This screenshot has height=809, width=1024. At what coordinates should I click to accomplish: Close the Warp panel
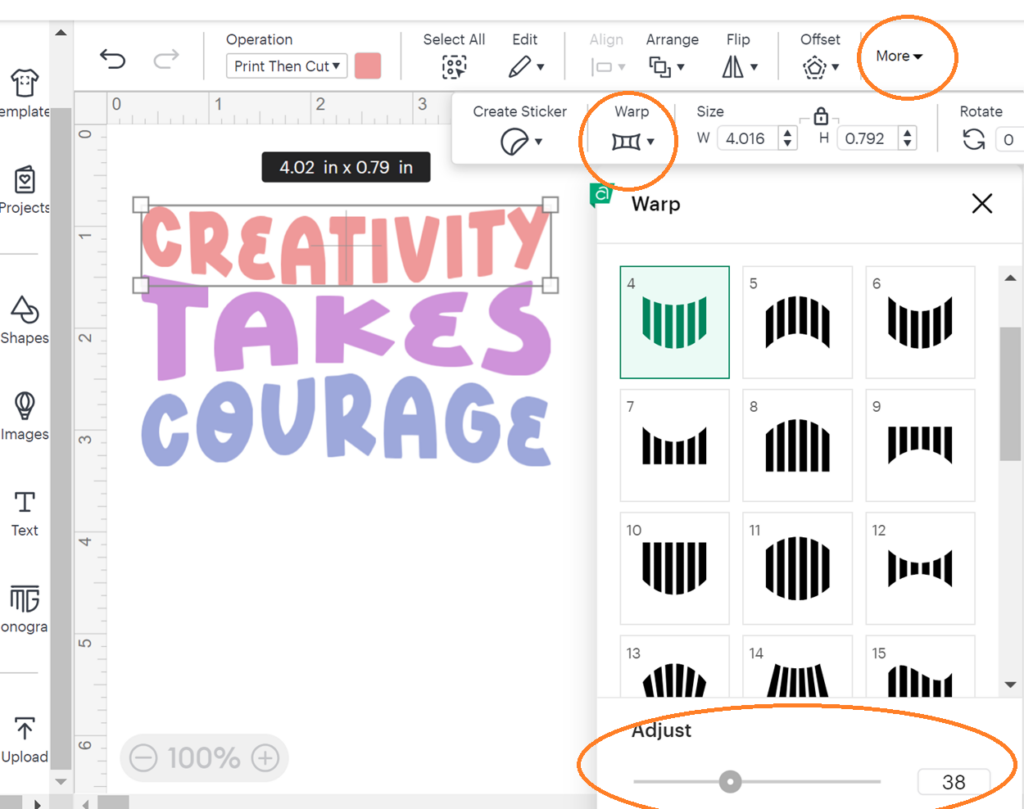(x=982, y=204)
